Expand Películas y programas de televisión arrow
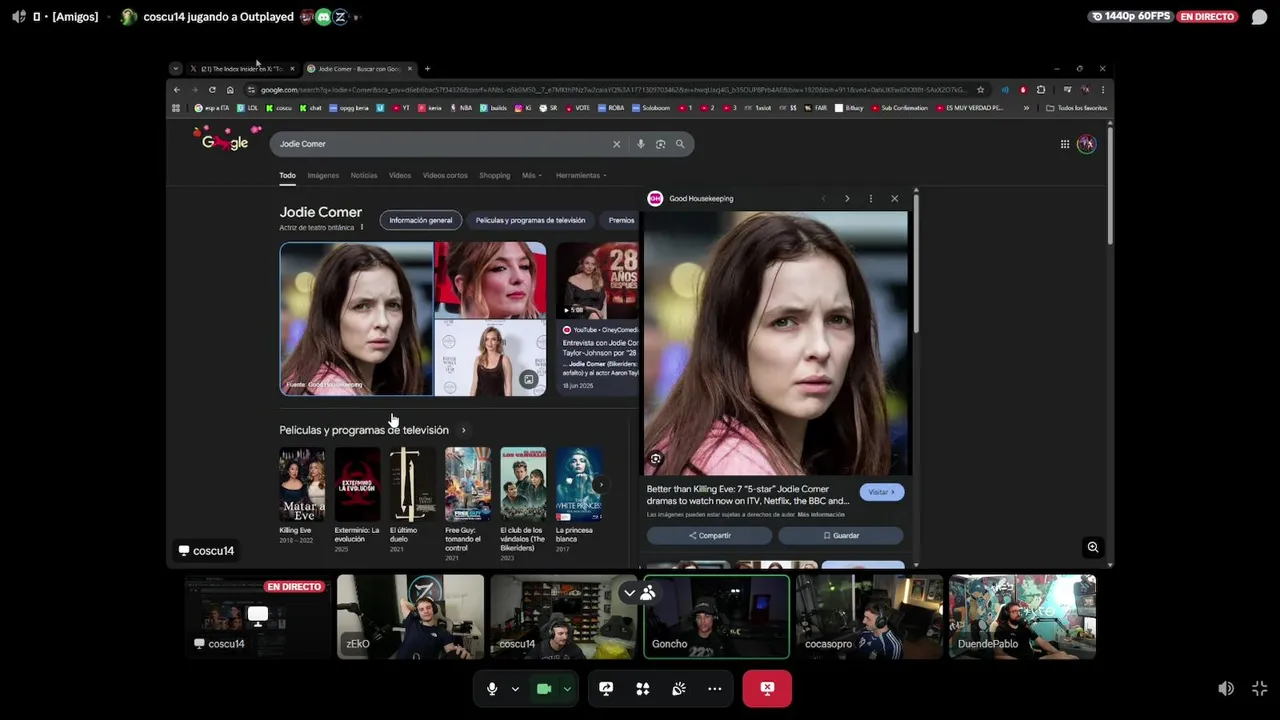This screenshot has width=1280, height=720. click(463, 430)
